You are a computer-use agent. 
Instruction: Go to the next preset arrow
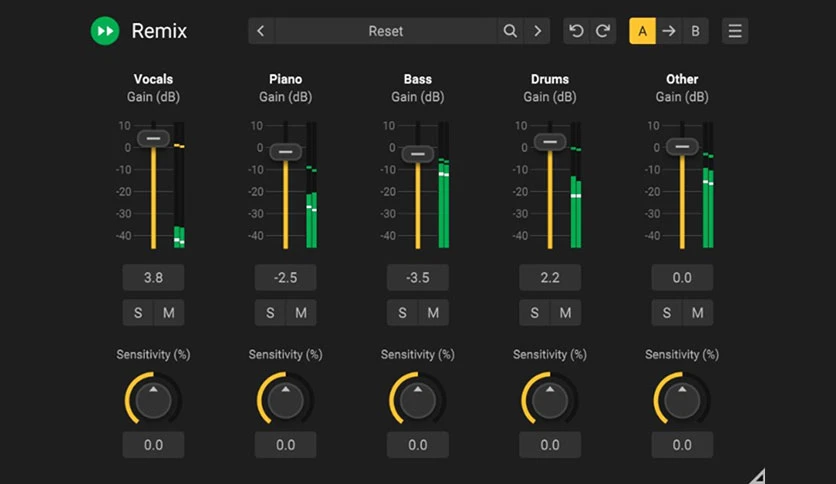537,31
